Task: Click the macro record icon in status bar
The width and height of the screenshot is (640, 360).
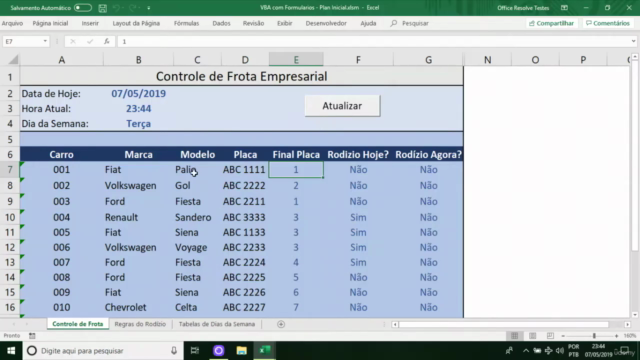Action: click(32, 336)
